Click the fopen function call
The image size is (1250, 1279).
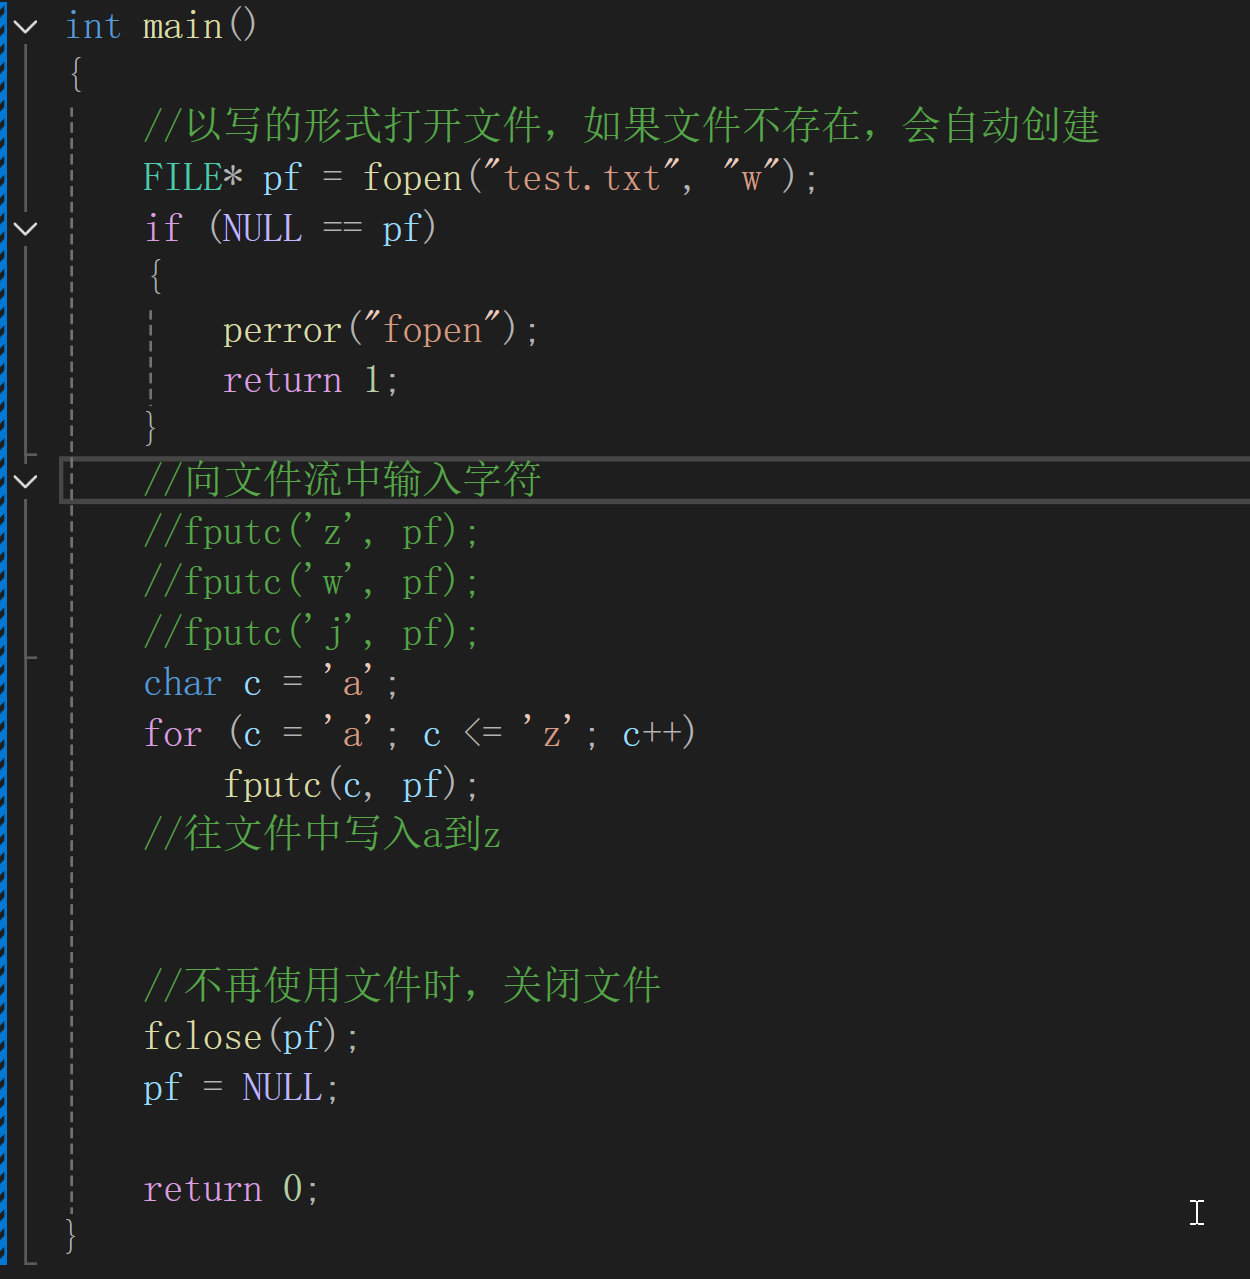point(411,178)
